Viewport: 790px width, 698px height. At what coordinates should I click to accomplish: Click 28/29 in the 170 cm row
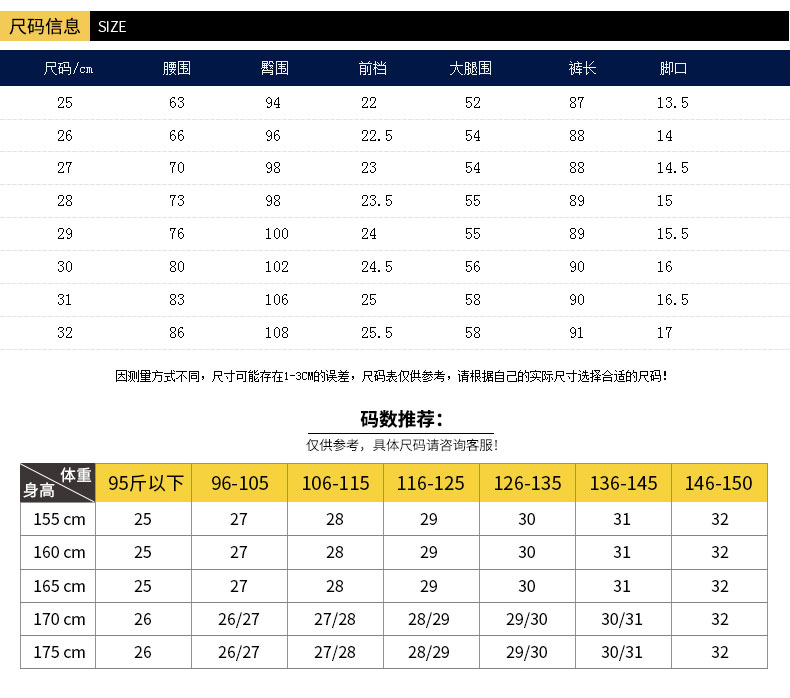[429, 619]
